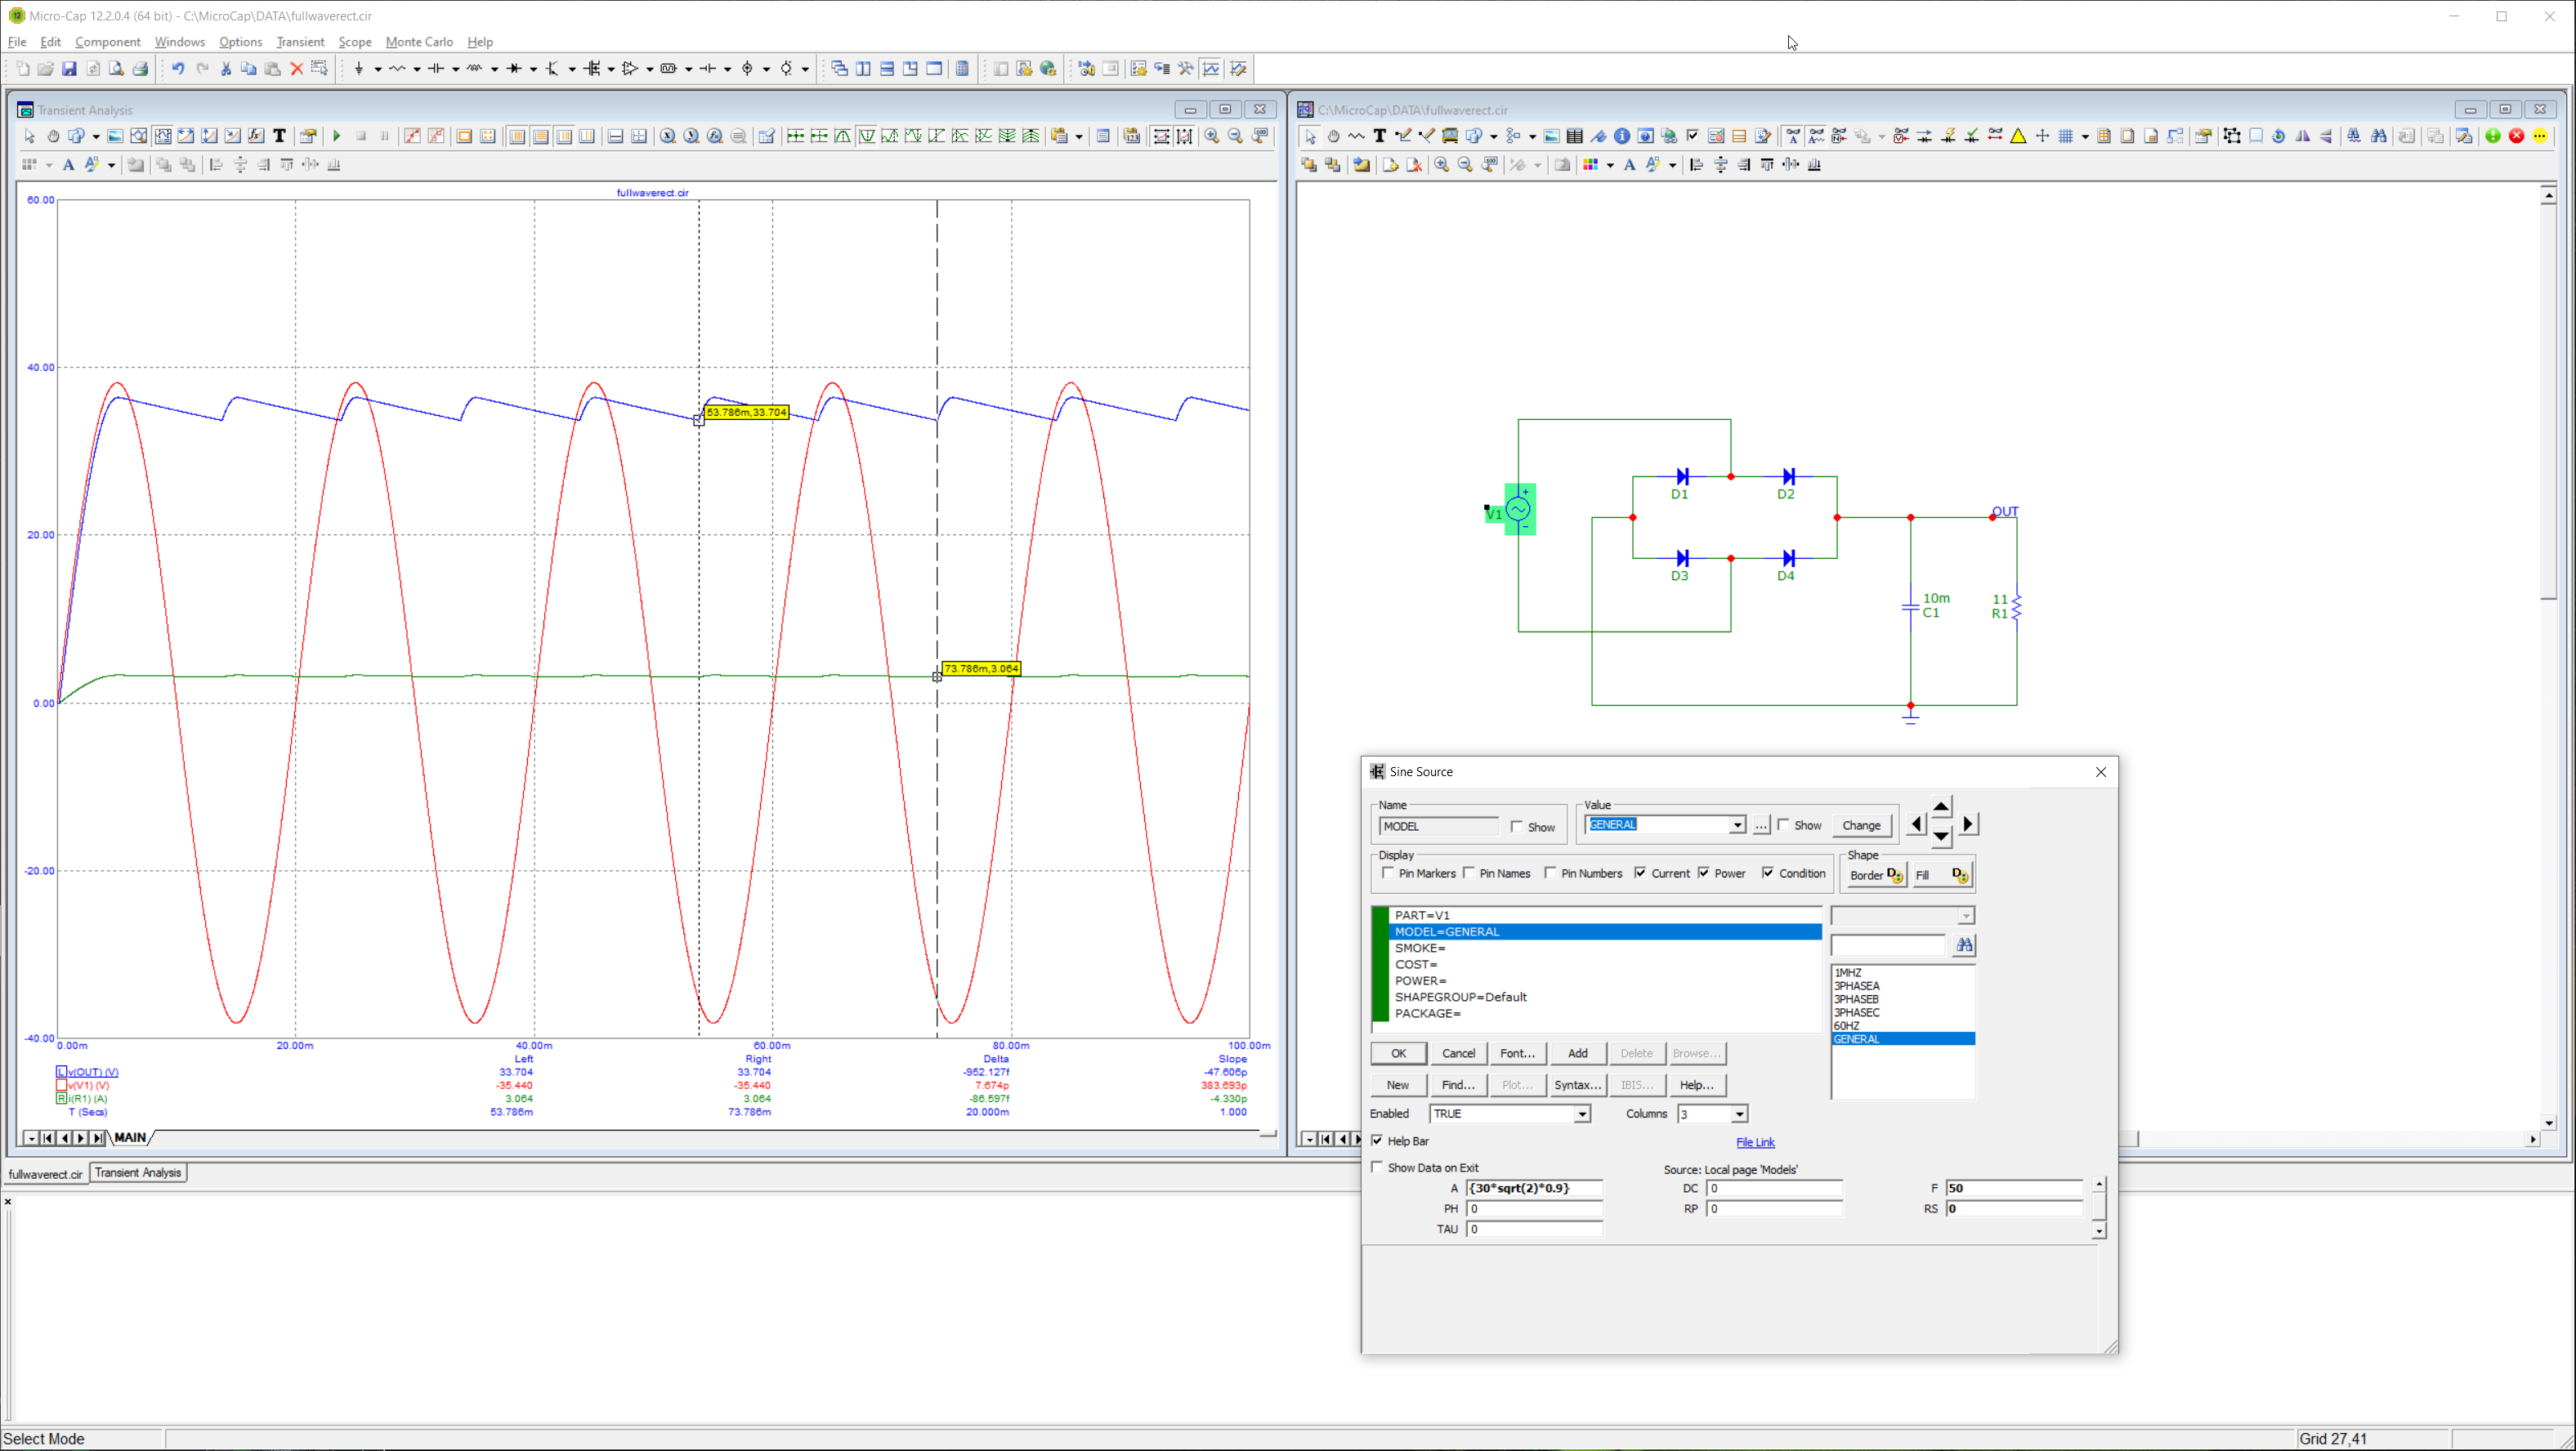Click the Change button
2576x1451 pixels.
click(1861, 825)
